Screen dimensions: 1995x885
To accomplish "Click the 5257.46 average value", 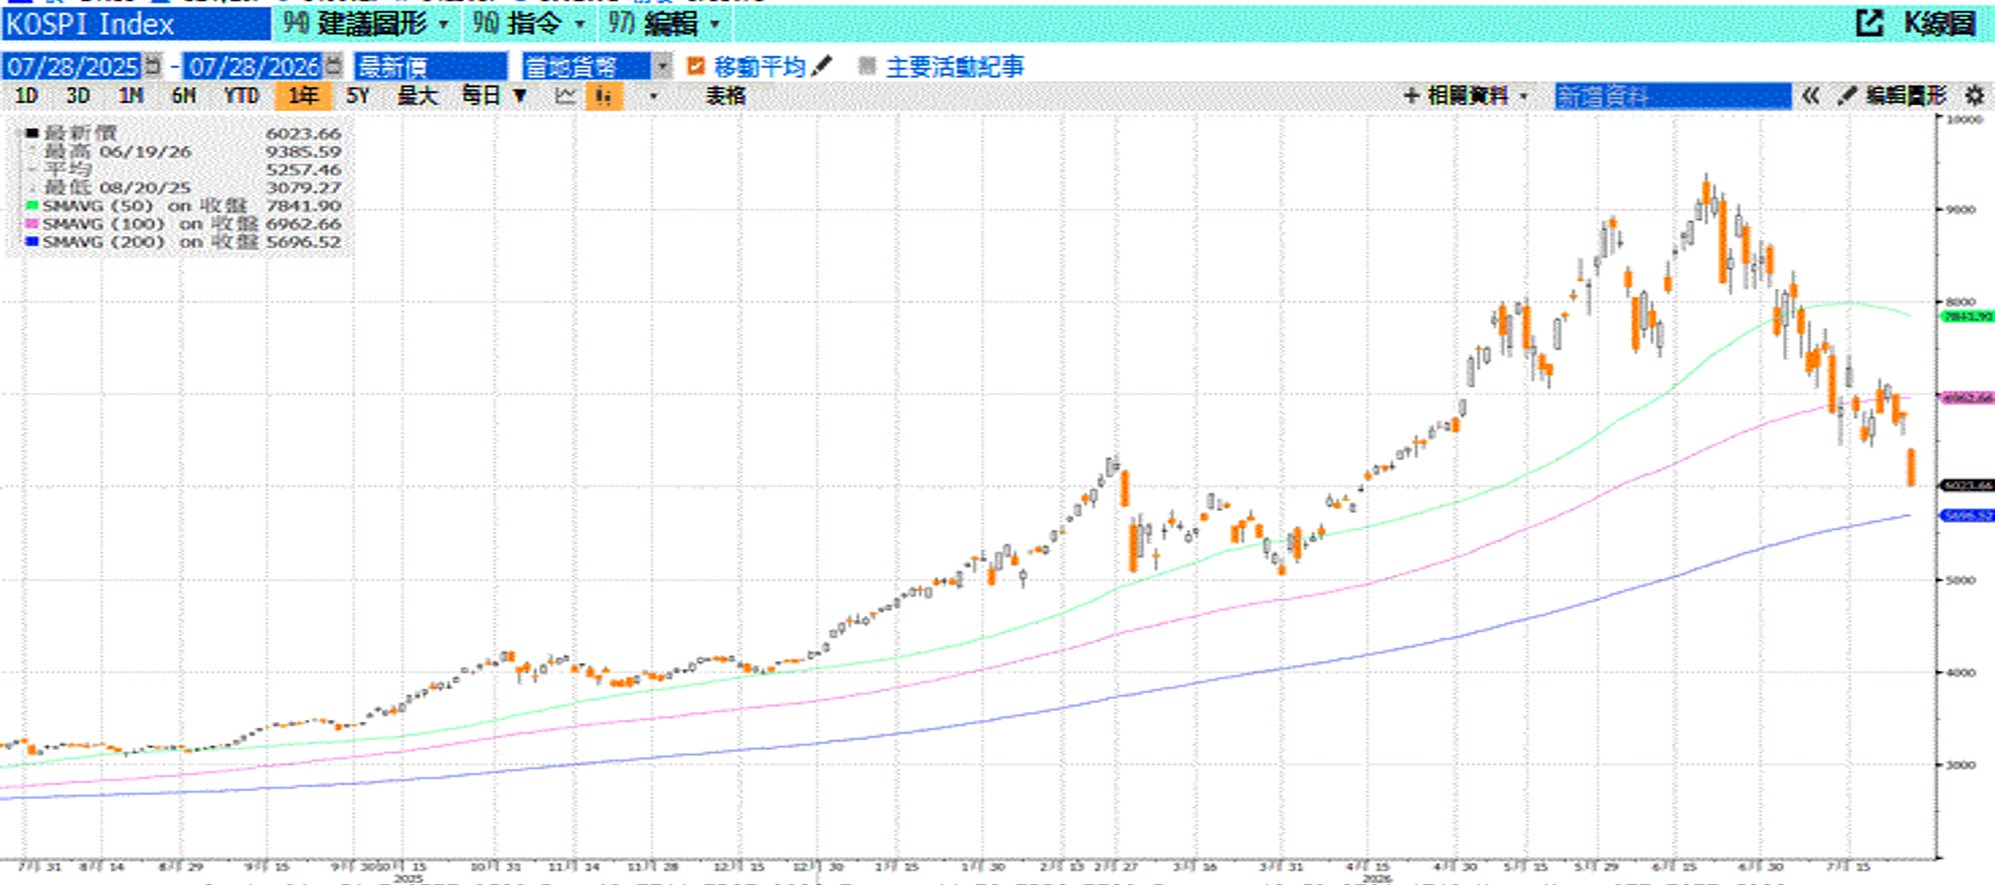I will [303, 170].
